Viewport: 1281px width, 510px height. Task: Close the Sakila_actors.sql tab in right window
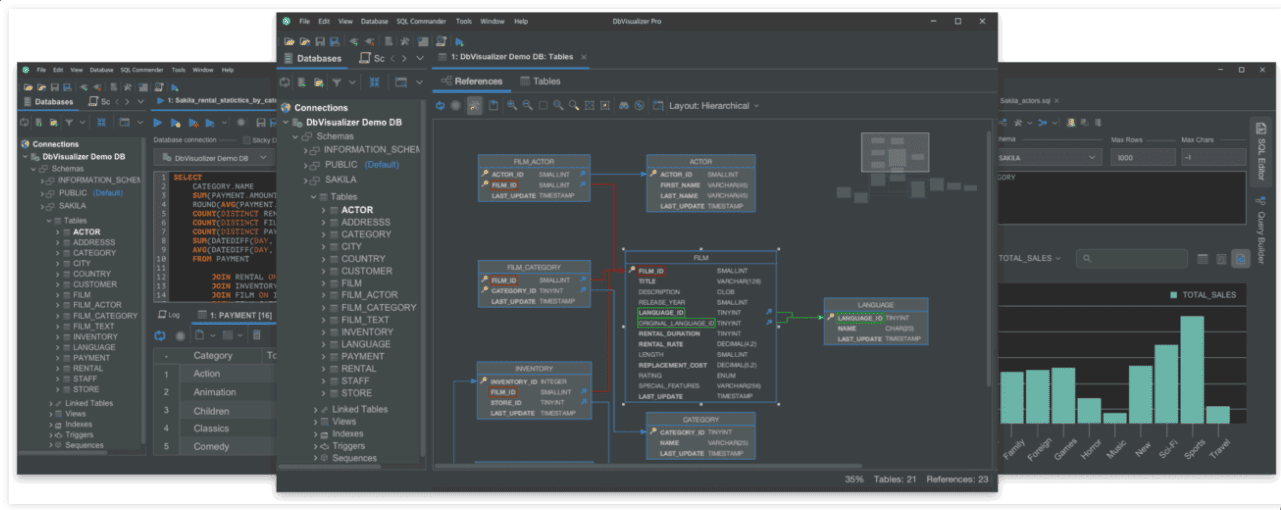pos(1056,100)
